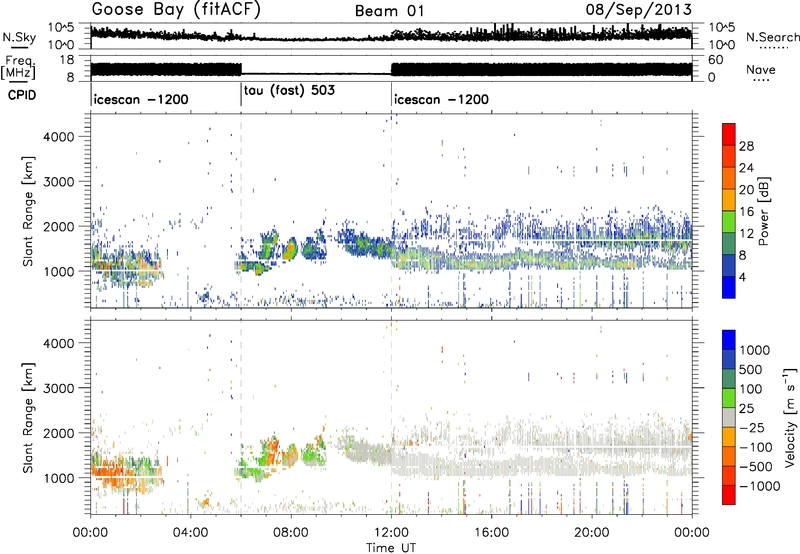The height and width of the screenshot is (554, 800).
Task: Click the 'Time UT' axis title
Action: (391, 548)
